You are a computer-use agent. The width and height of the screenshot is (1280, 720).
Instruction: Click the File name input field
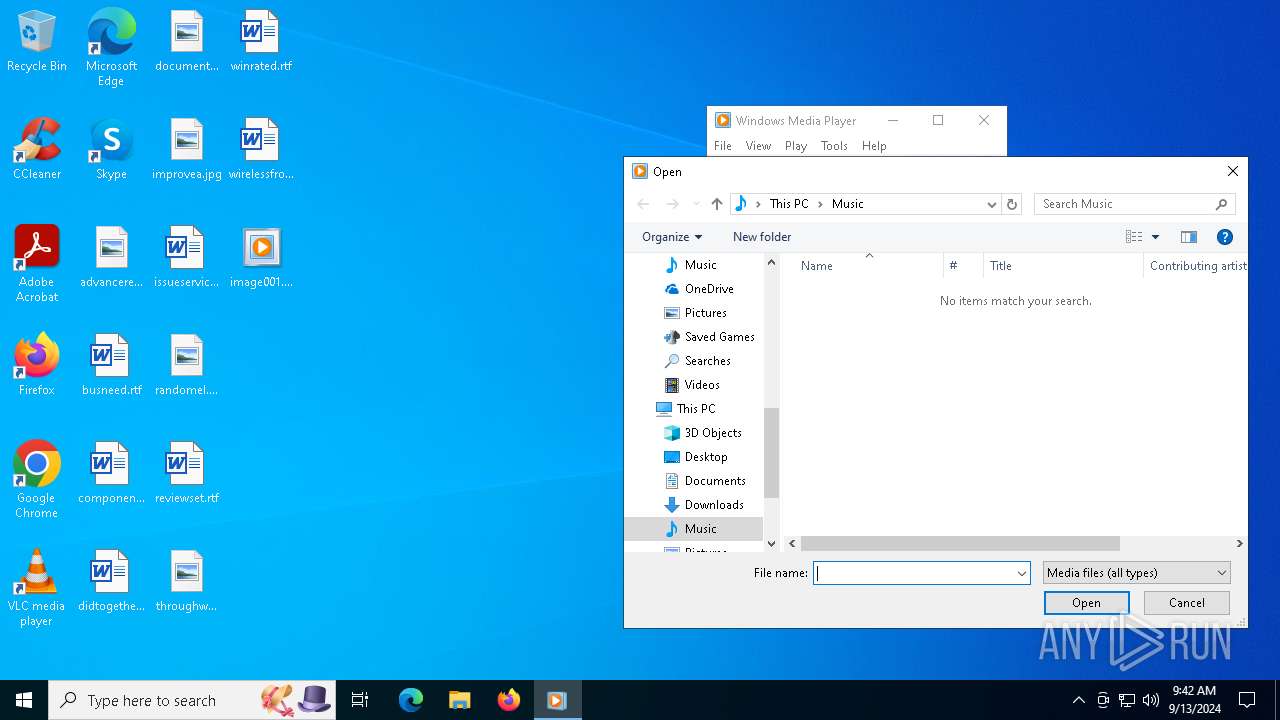point(914,573)
